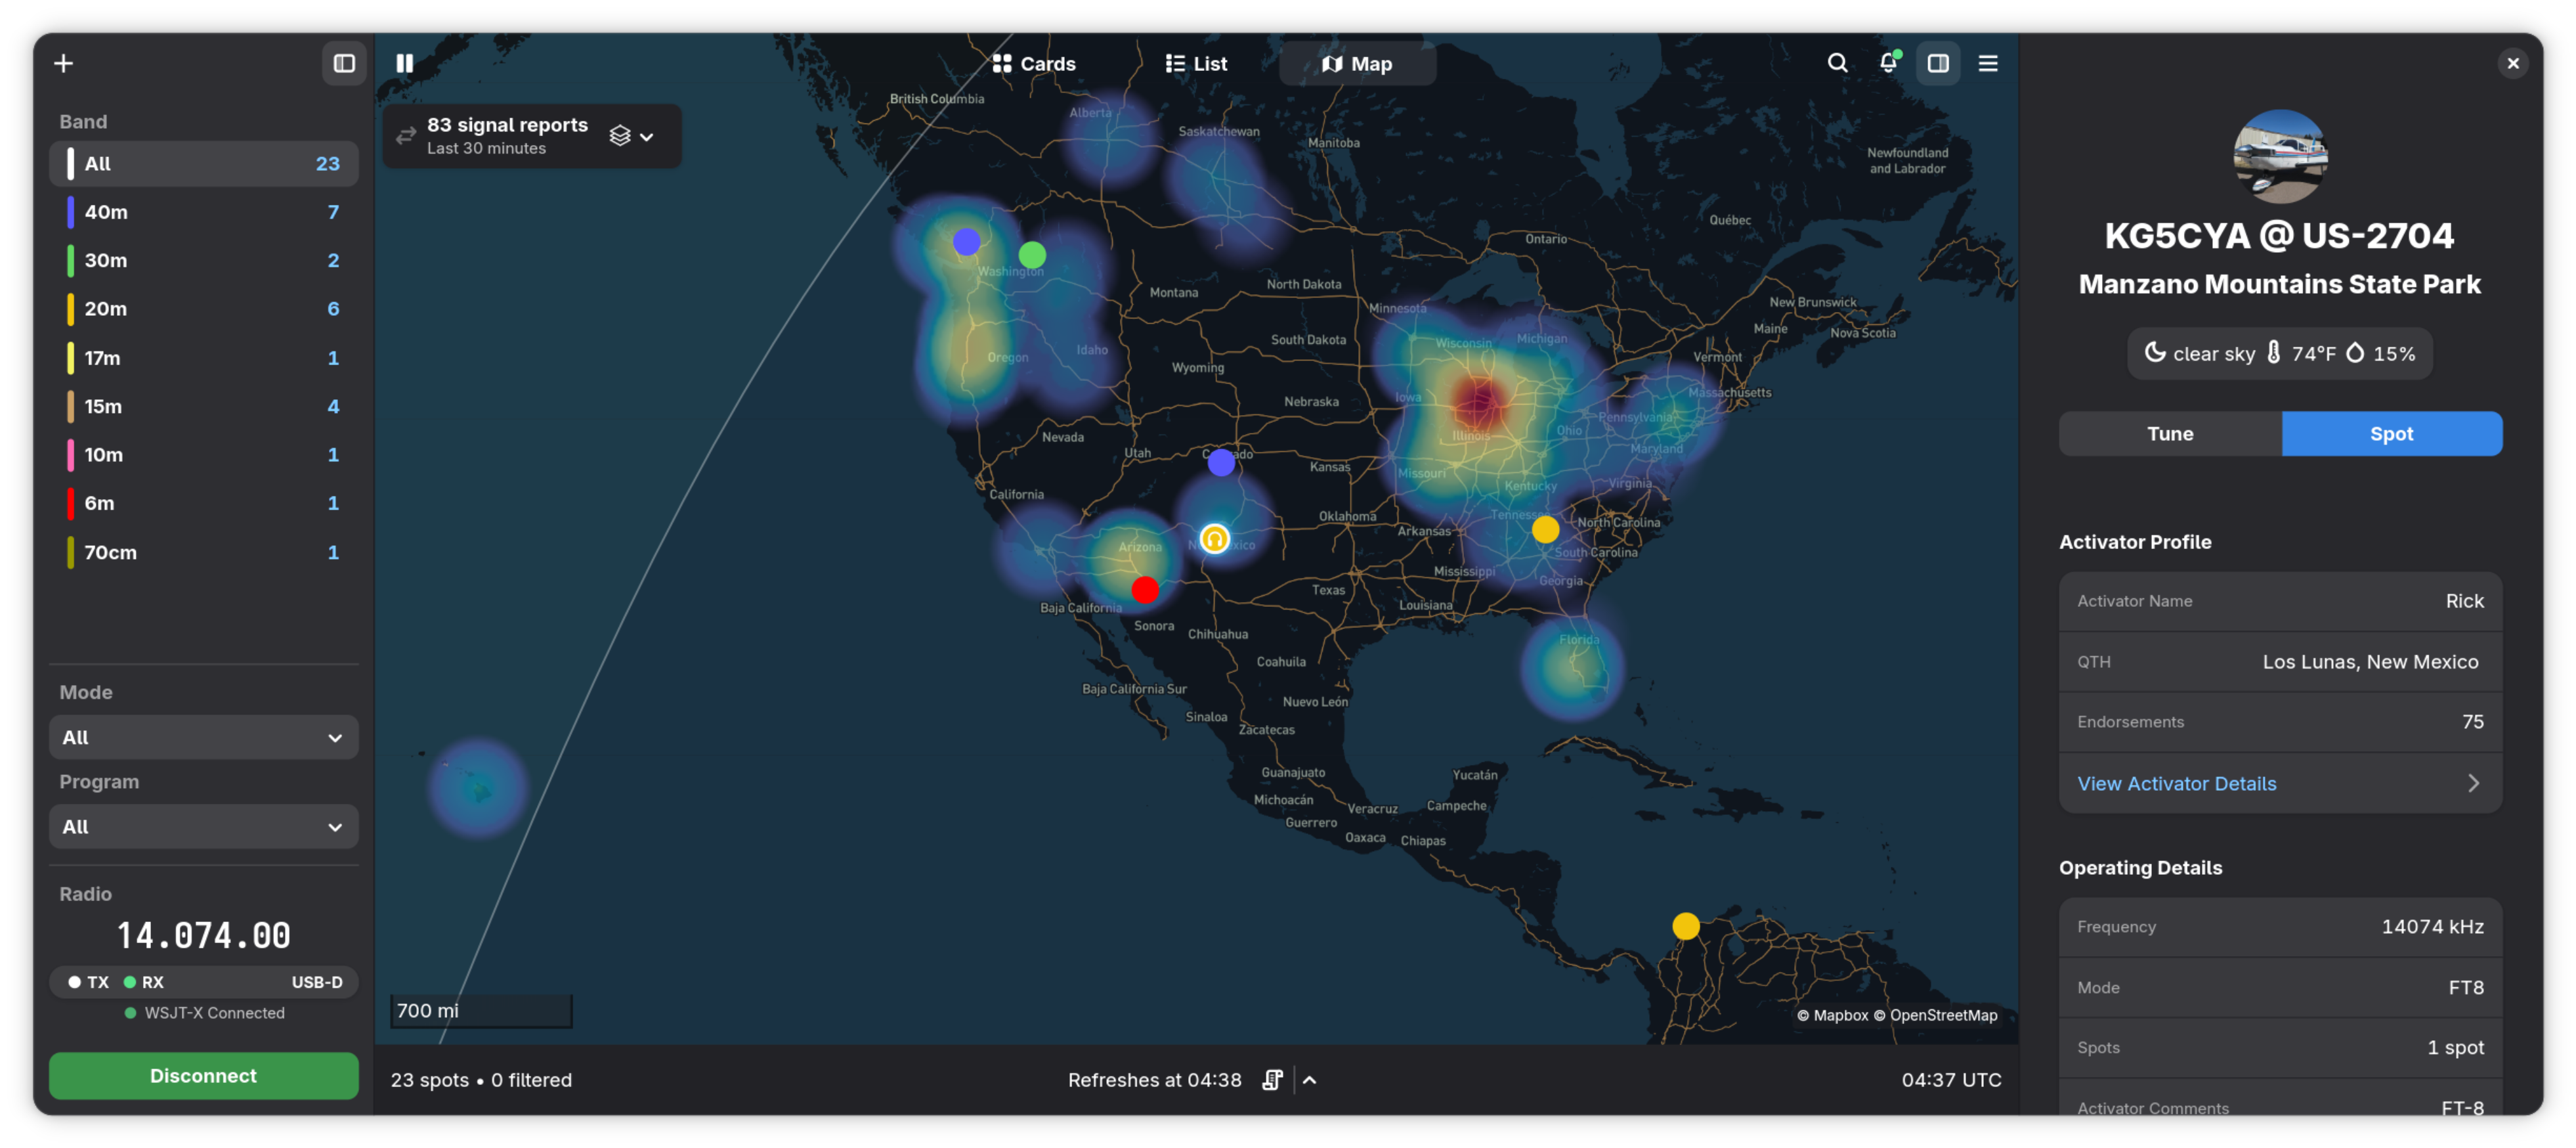2576x1148 pixels.
Task: Open the Mode dropdown
Action: 204,737
